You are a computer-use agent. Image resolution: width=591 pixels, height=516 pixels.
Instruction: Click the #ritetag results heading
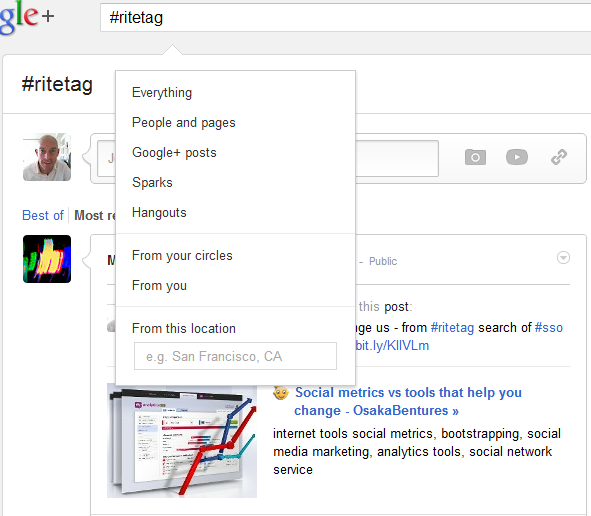point(57,84)
